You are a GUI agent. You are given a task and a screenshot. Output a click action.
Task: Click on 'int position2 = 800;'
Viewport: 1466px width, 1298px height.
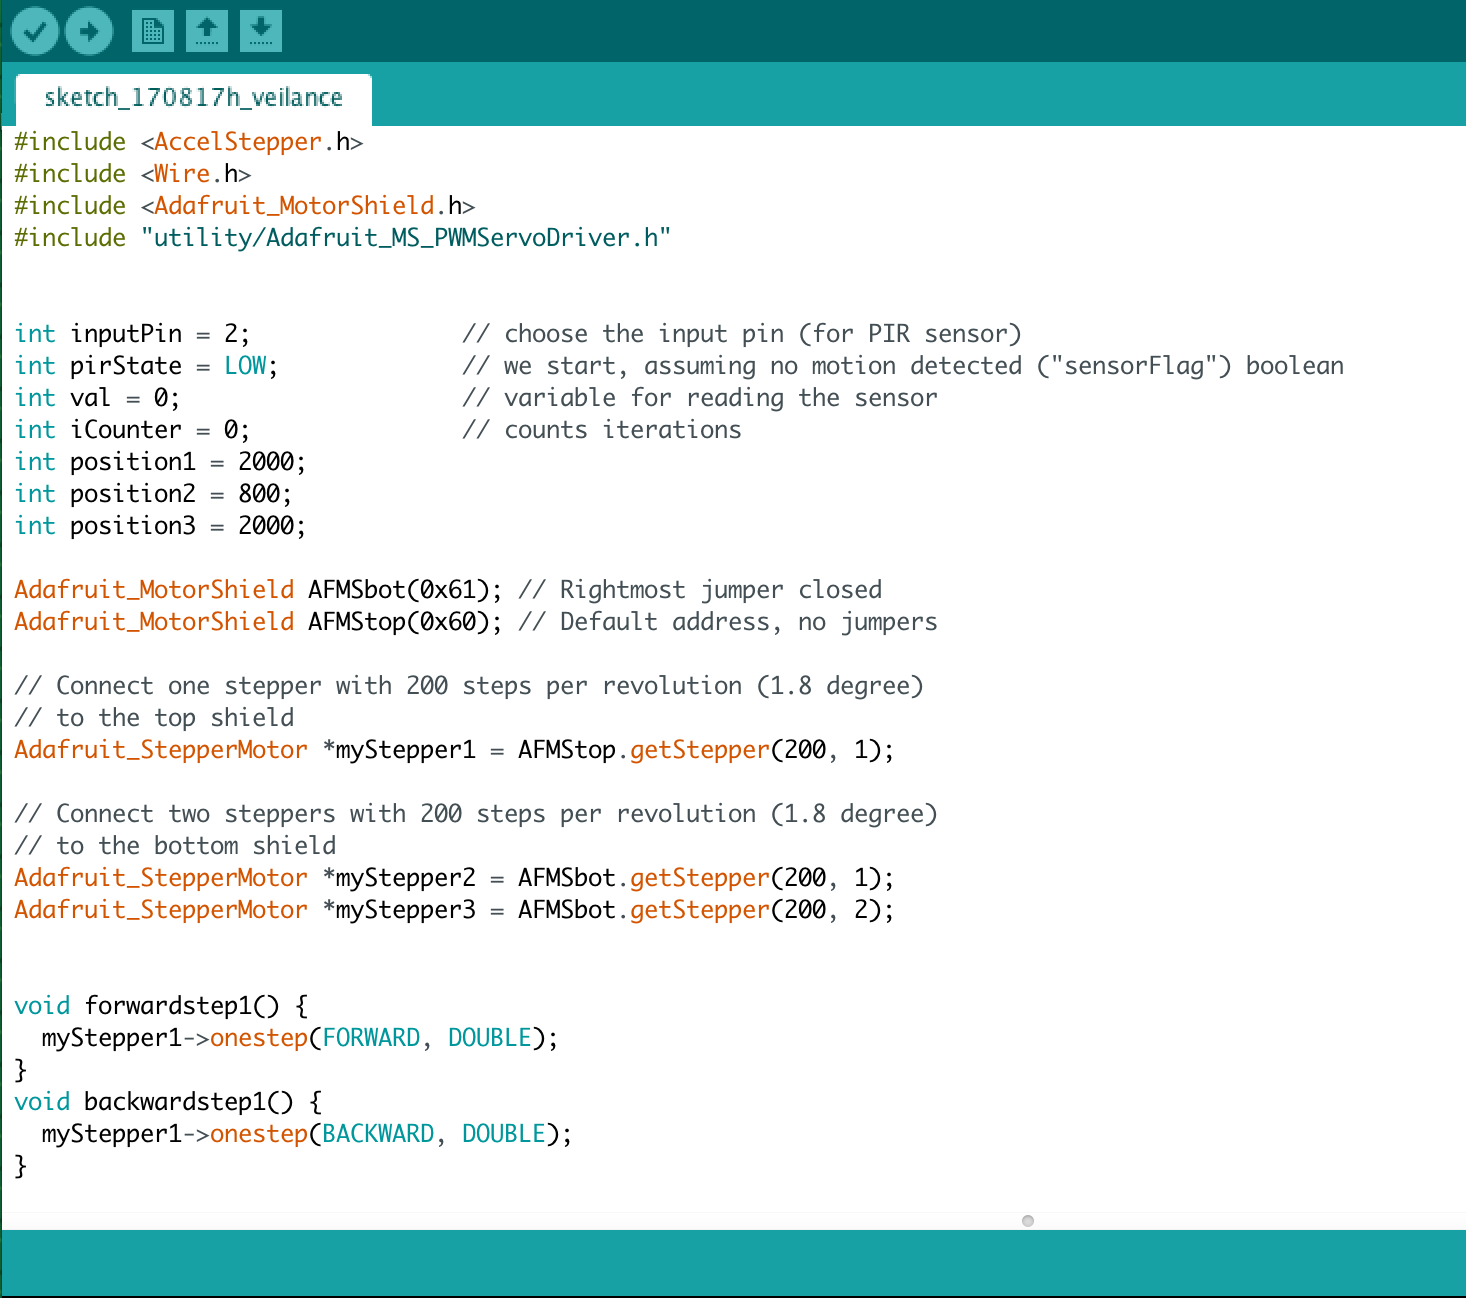(153, 494)
